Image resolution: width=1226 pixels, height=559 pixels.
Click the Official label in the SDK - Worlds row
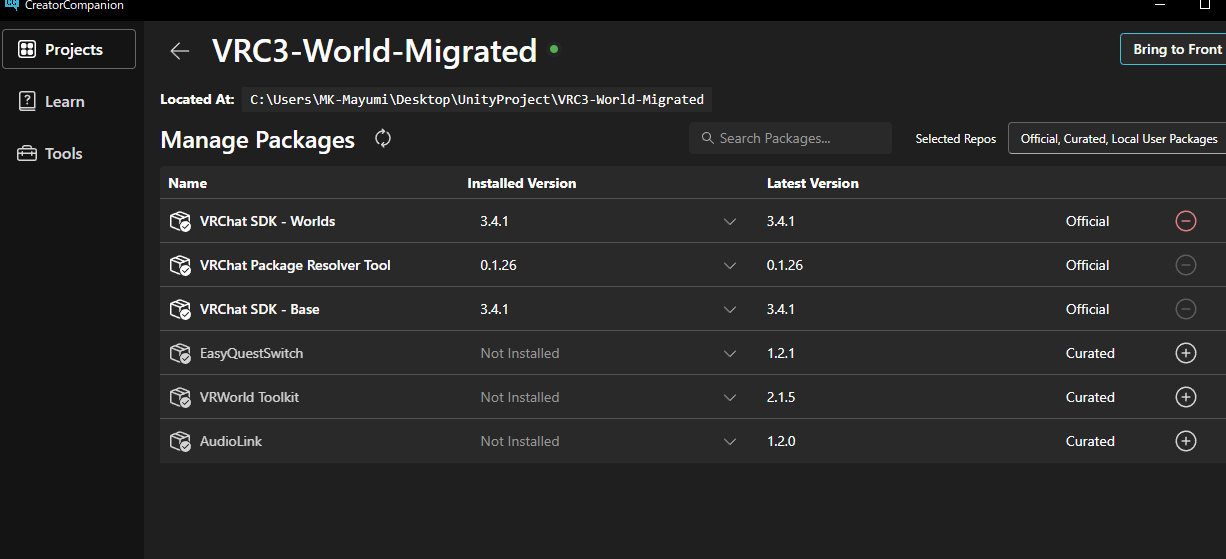pyautogui.click(x=1088, y=221)
